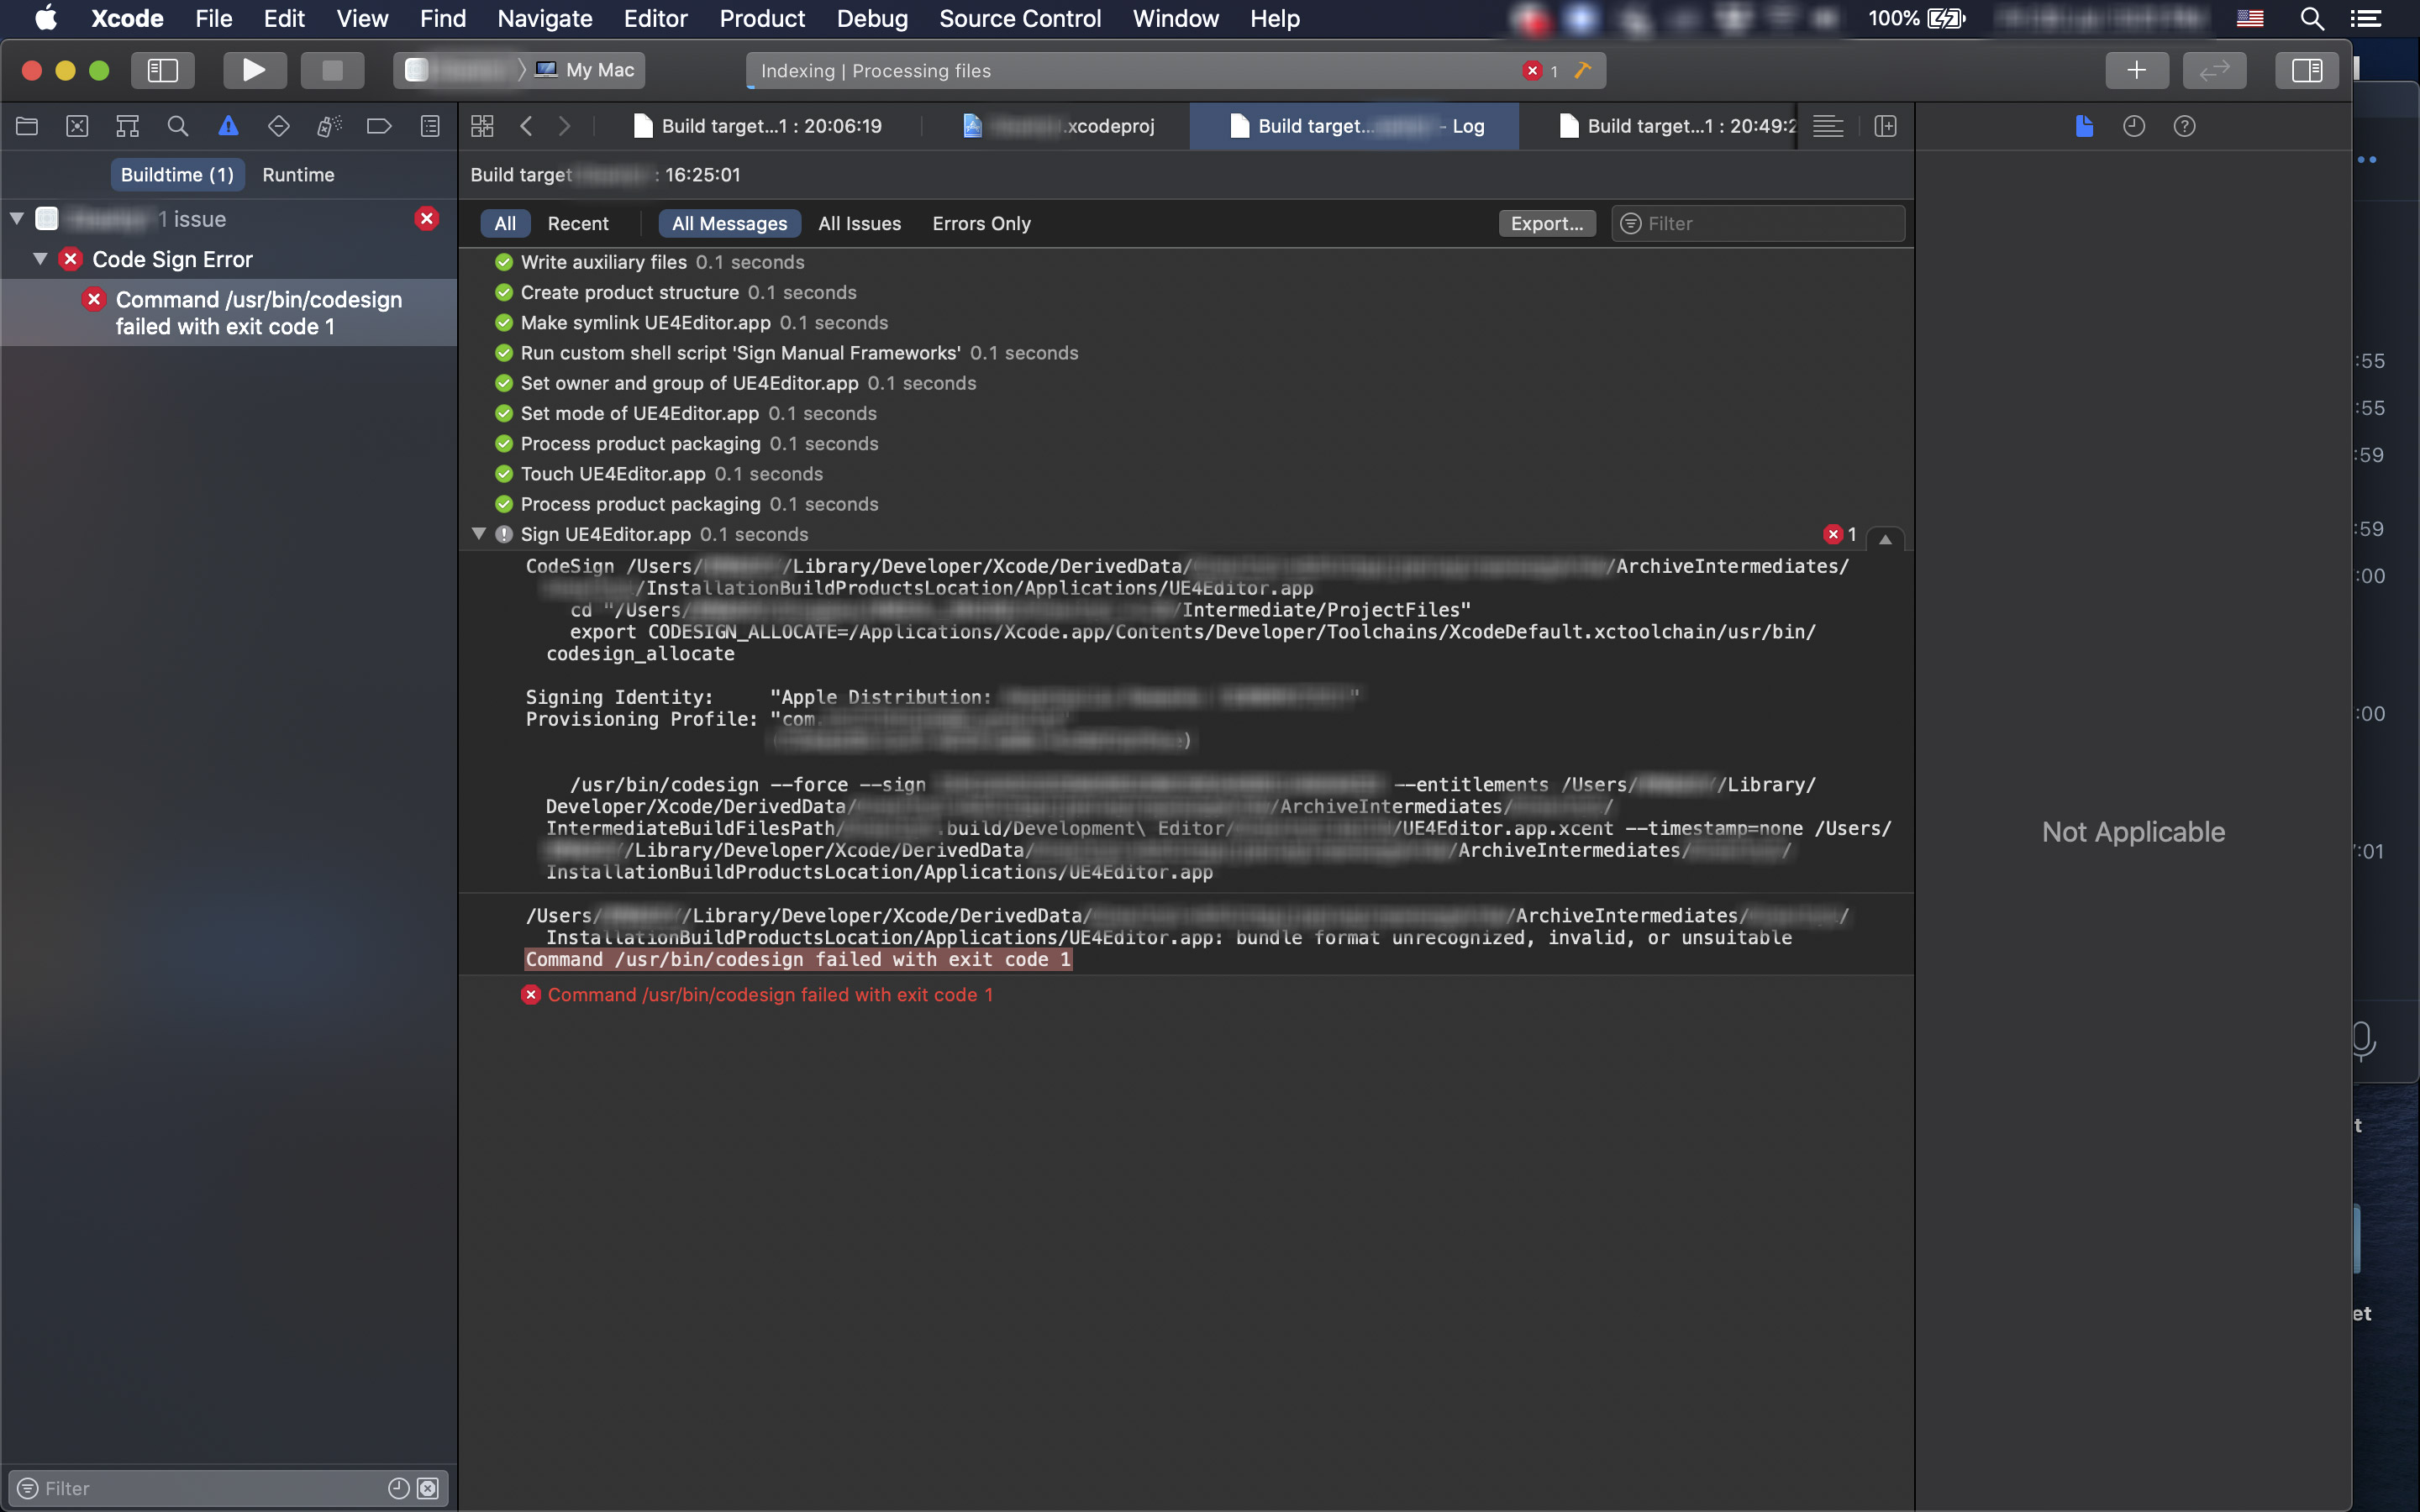Select the Recent log scope button

point(577,223)
